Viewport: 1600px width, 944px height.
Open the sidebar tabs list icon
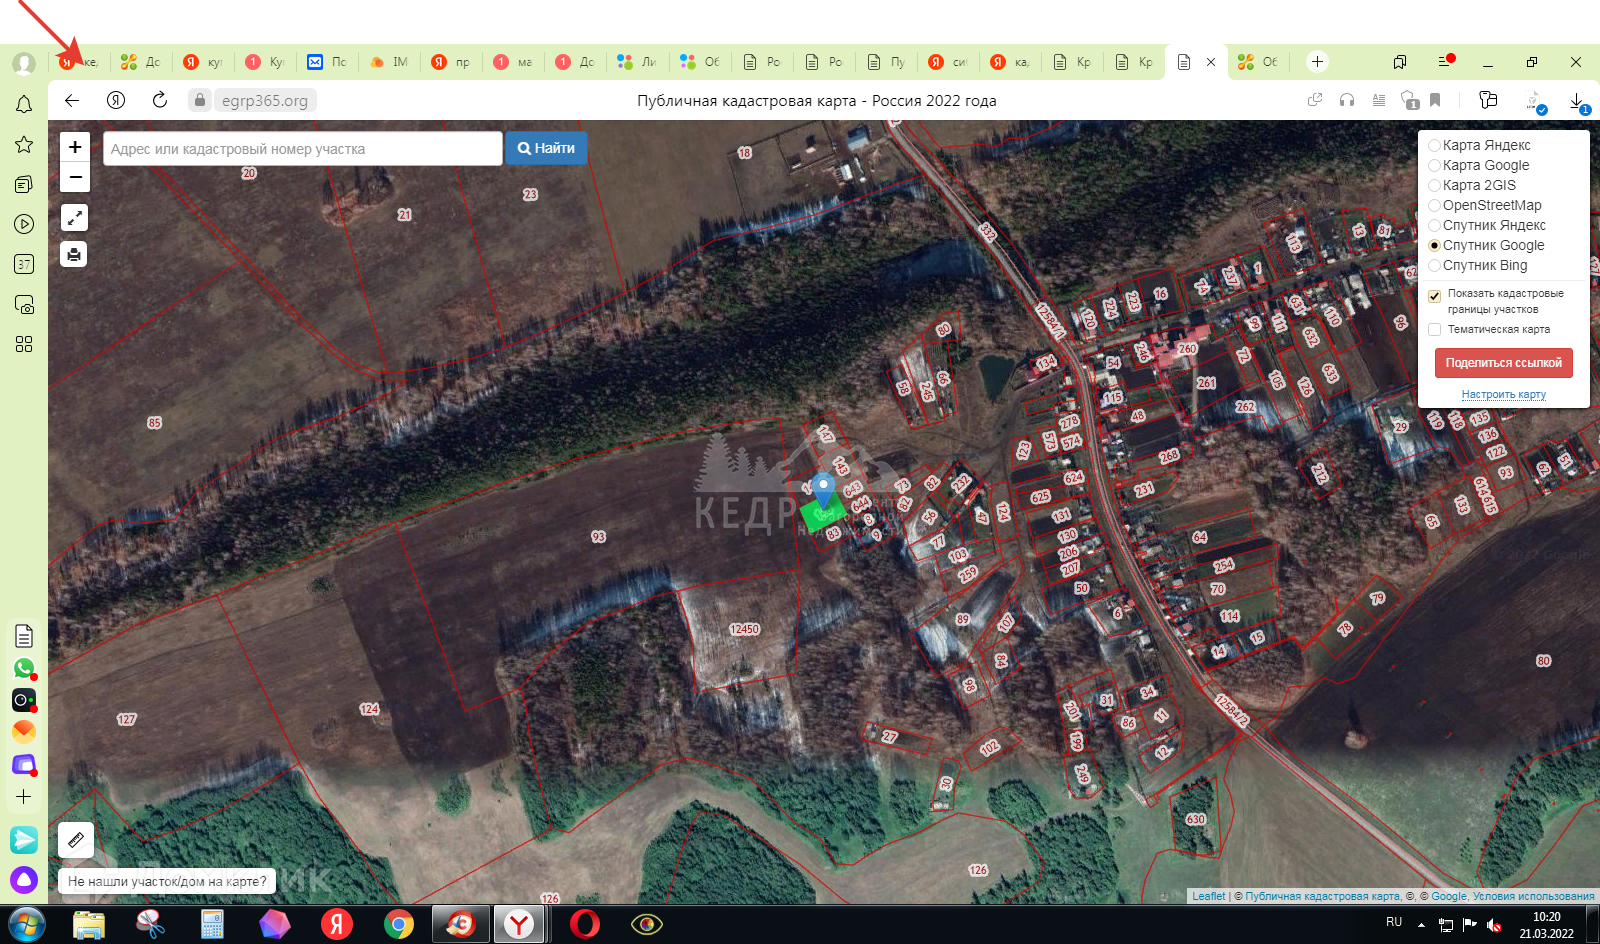(24, 184)
